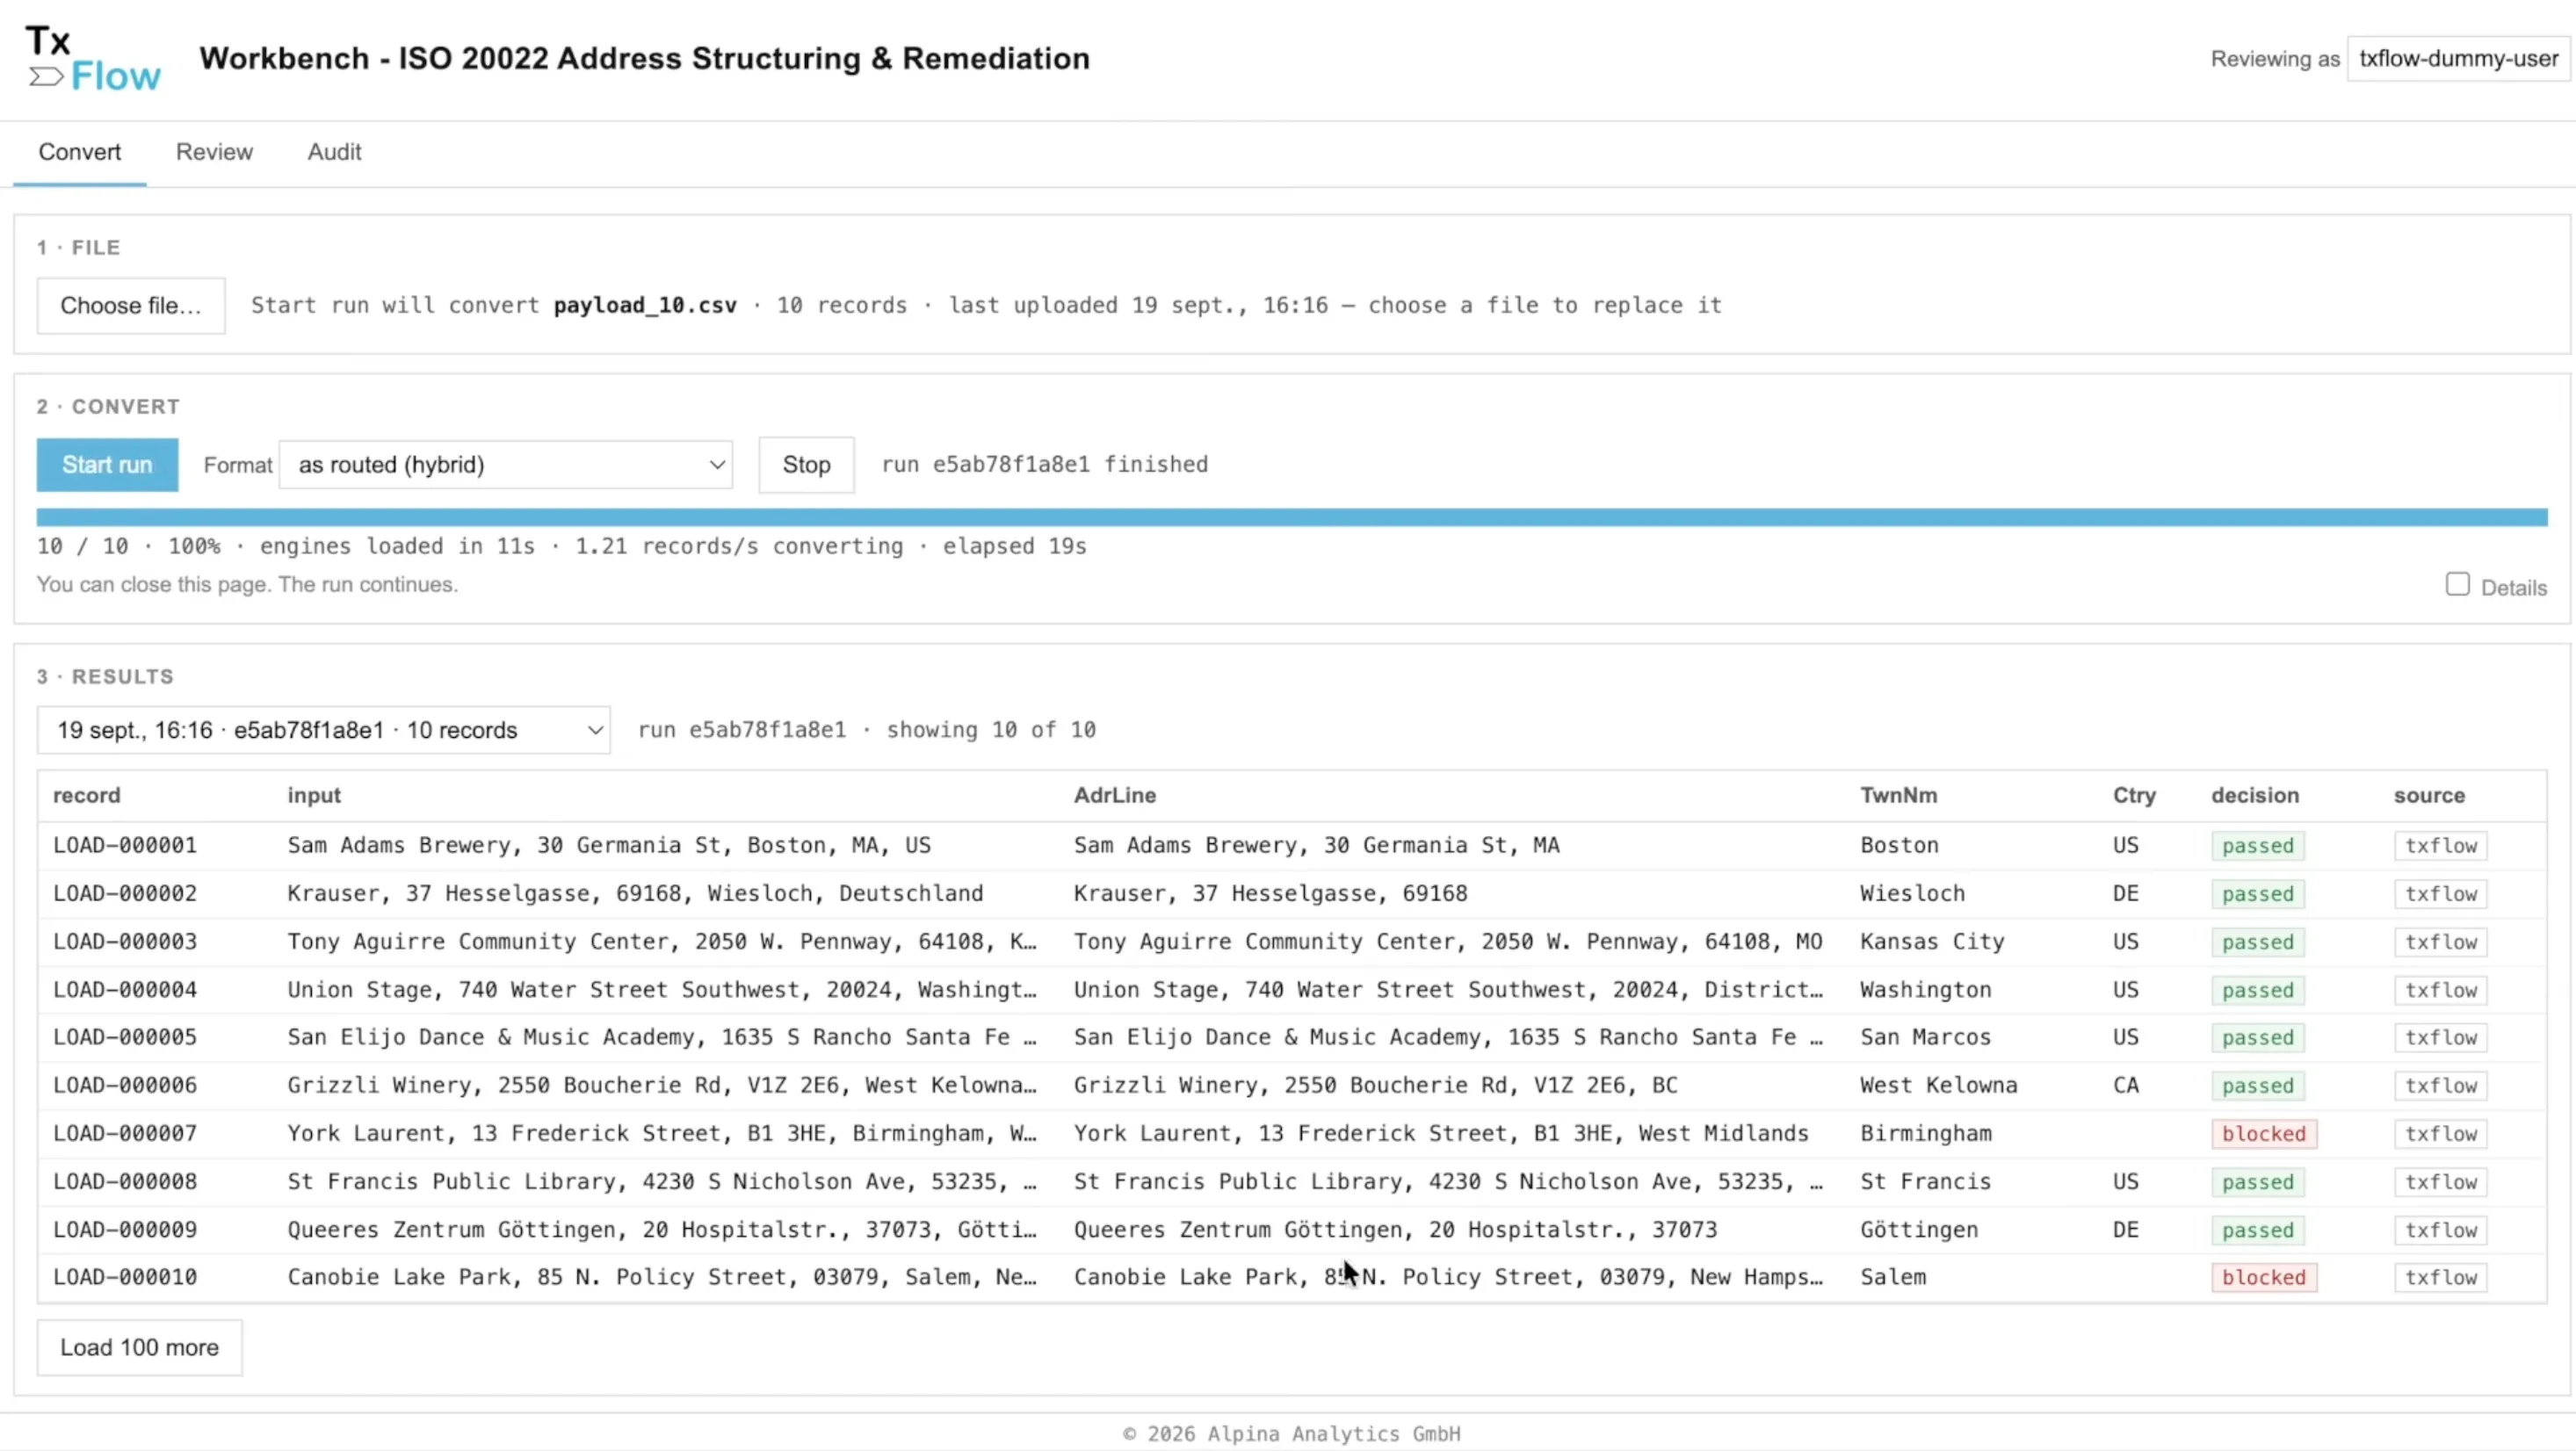Click the West Kelowna town cell
Screen dimensions: 2576x1451
point(1939,1085)
